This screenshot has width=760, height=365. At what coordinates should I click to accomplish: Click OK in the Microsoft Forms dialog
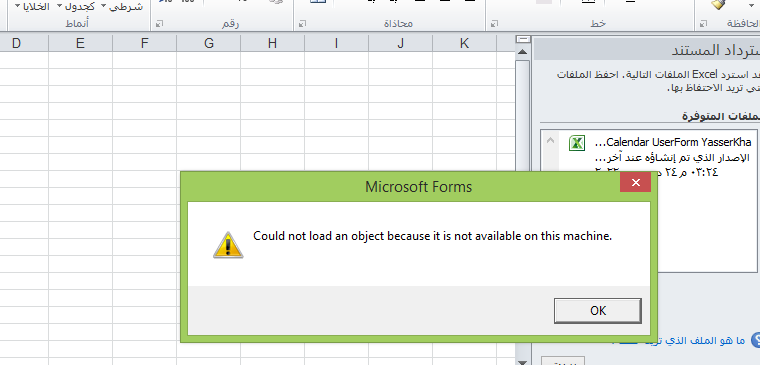pyautogui.click(x=598, y=311)
